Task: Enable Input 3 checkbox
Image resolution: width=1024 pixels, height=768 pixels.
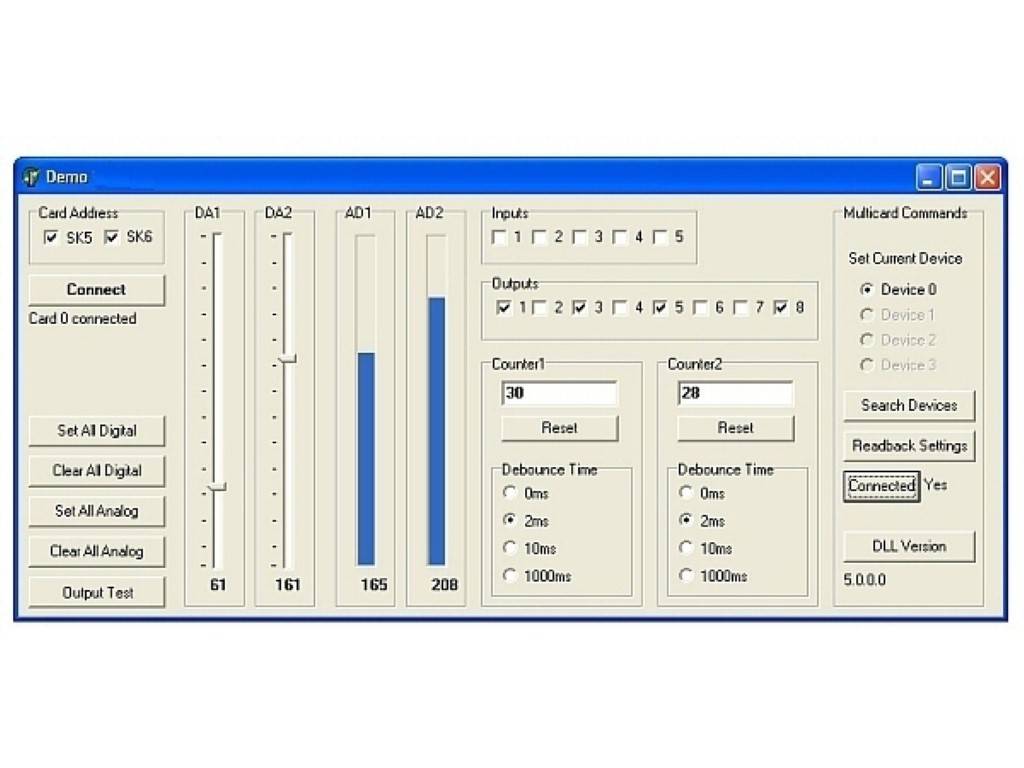Action: [578, 237]
